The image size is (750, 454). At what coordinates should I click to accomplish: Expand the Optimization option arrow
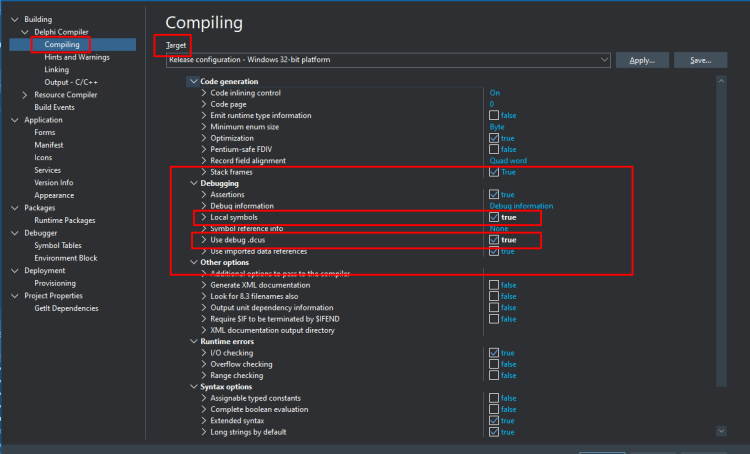[x=204, y=138]
